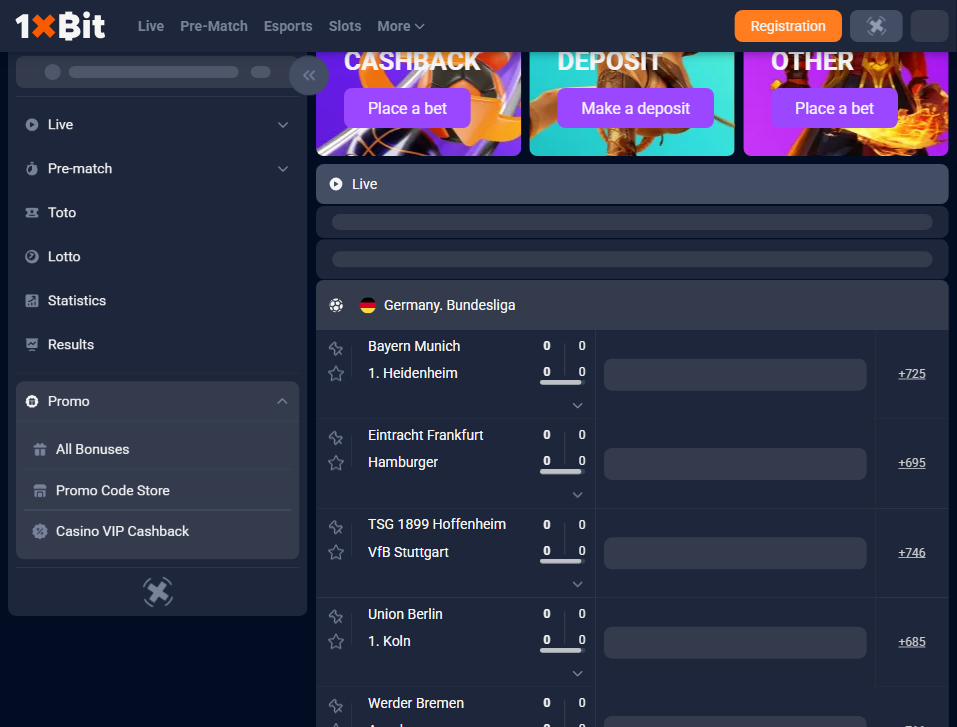Pin the Eintracht Frankfurt match
The width and height of the screenshot is (957, 727).
(336, 437)
